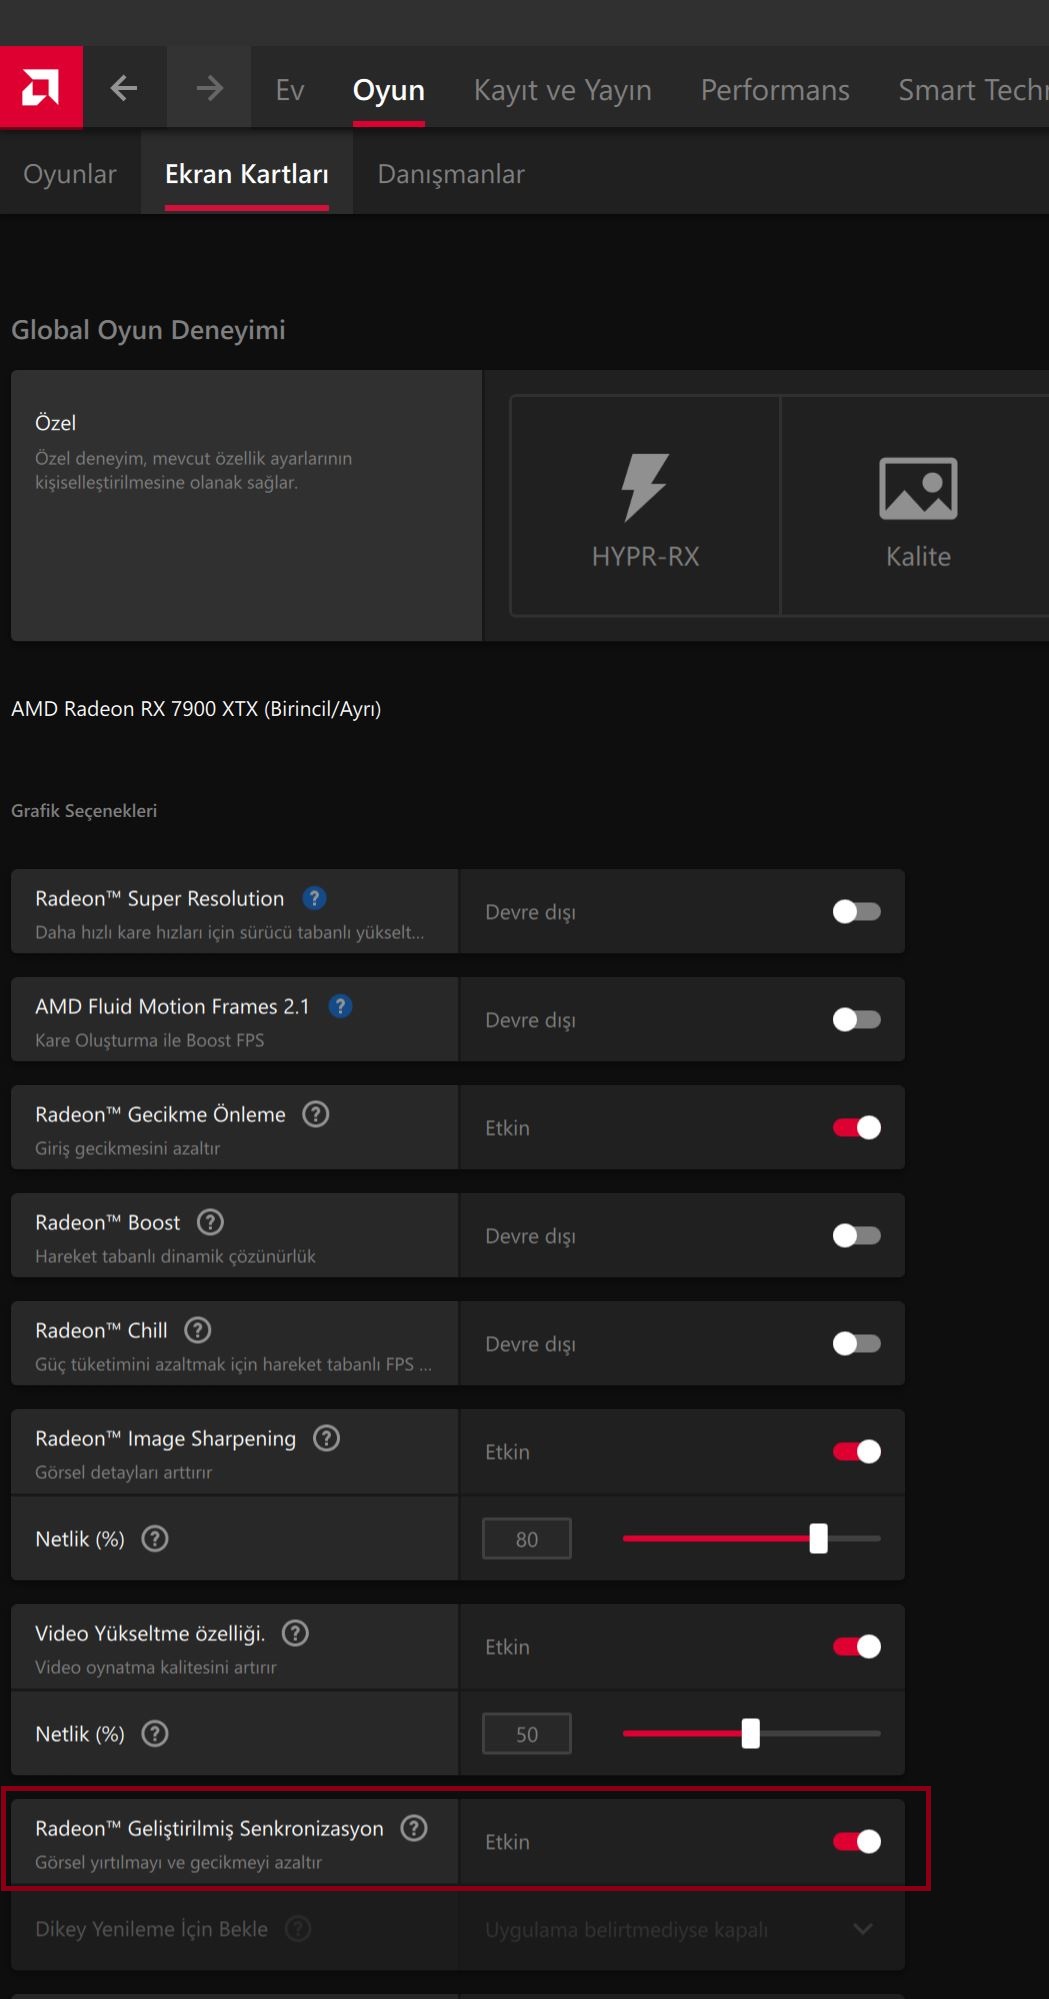
Task: Click the 'Dikey Yenileme İçin Bekle' label
Action: pos(152,1929)
